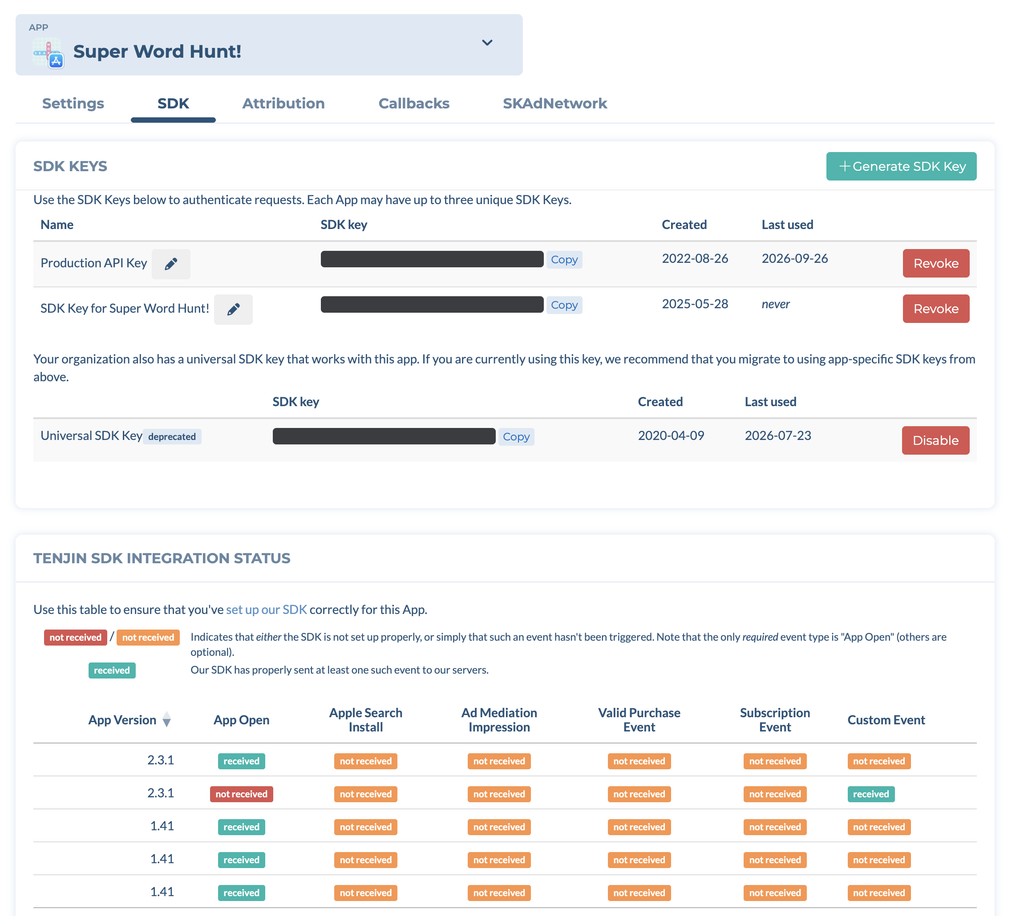The width and height of the screenshot is (1024, 916).
Task: Generate a new SDK Key
Action: 901,166
